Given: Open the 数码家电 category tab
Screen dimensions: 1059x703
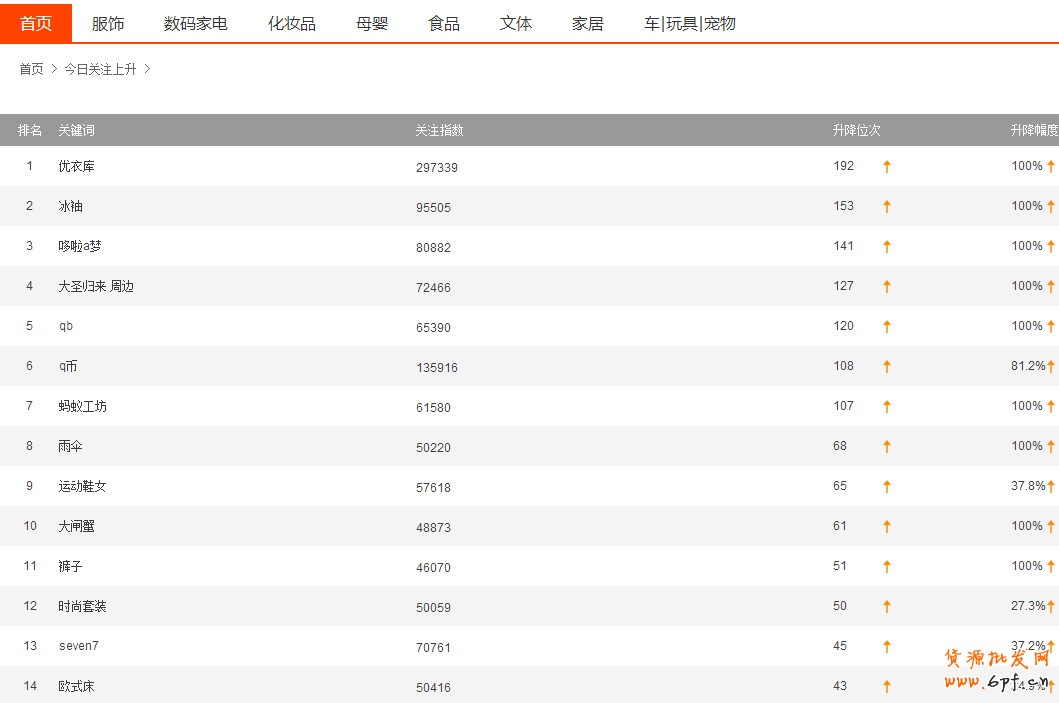Looking at the screenshot, I should tap(196, 23).
